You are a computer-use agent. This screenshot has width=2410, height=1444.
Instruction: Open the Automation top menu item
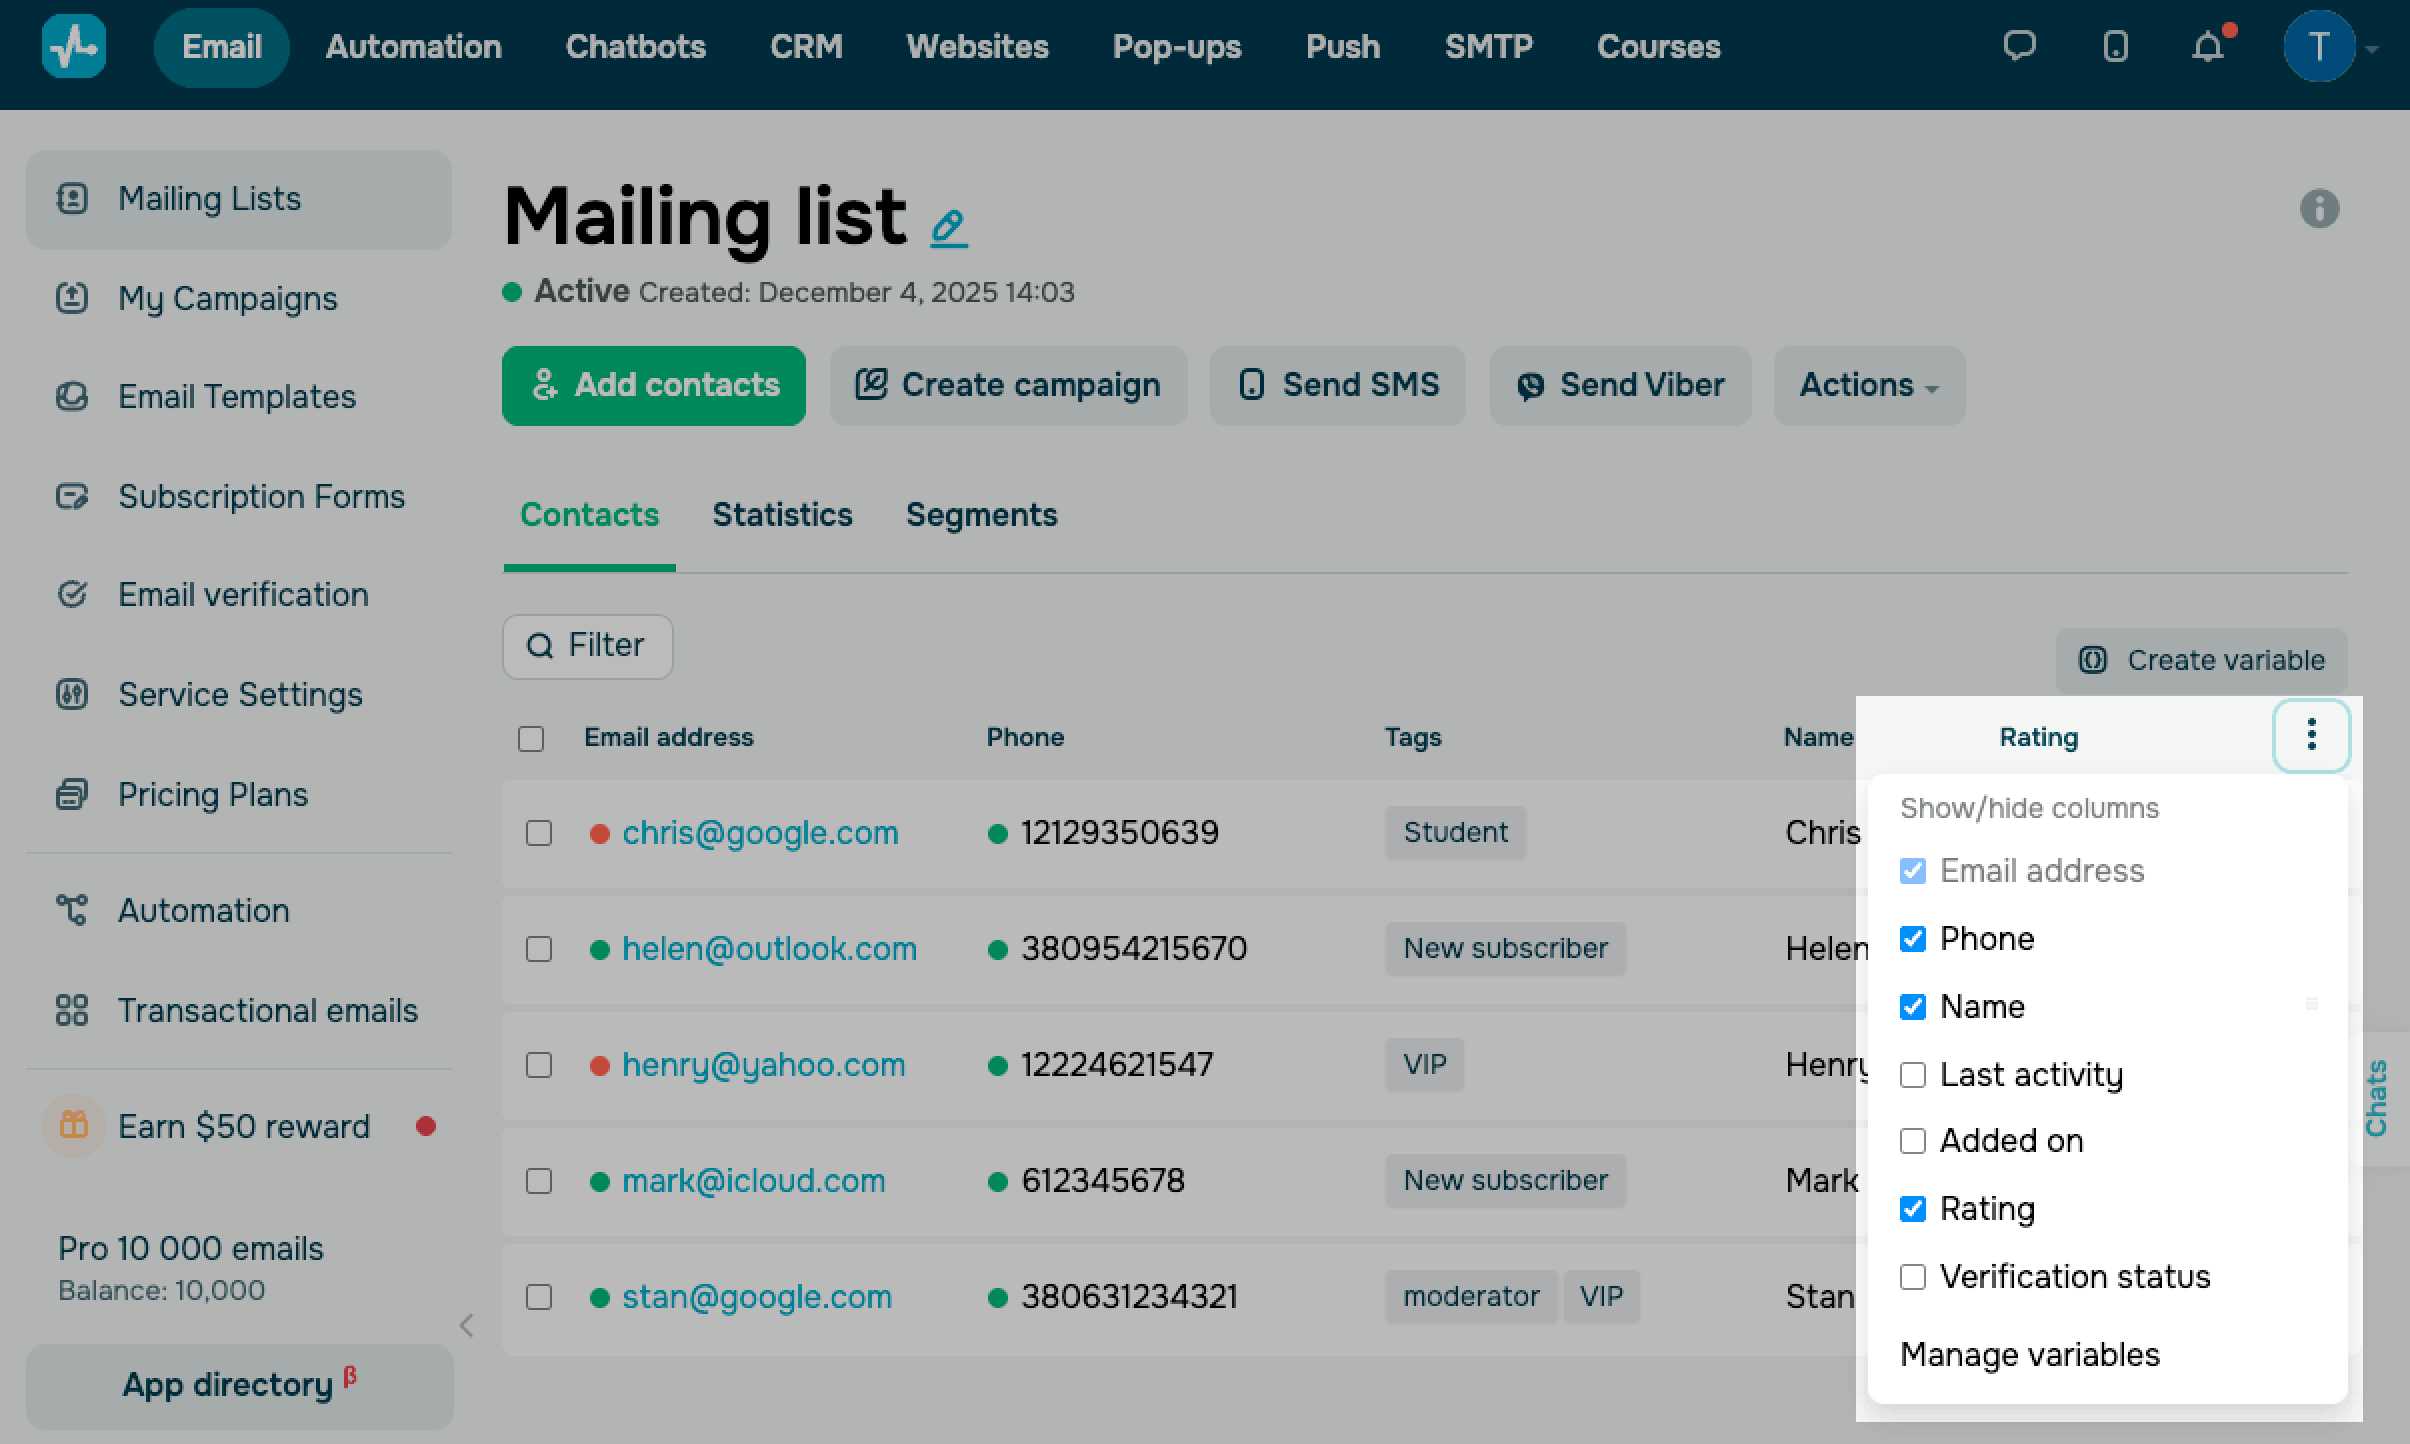point(413,46)
